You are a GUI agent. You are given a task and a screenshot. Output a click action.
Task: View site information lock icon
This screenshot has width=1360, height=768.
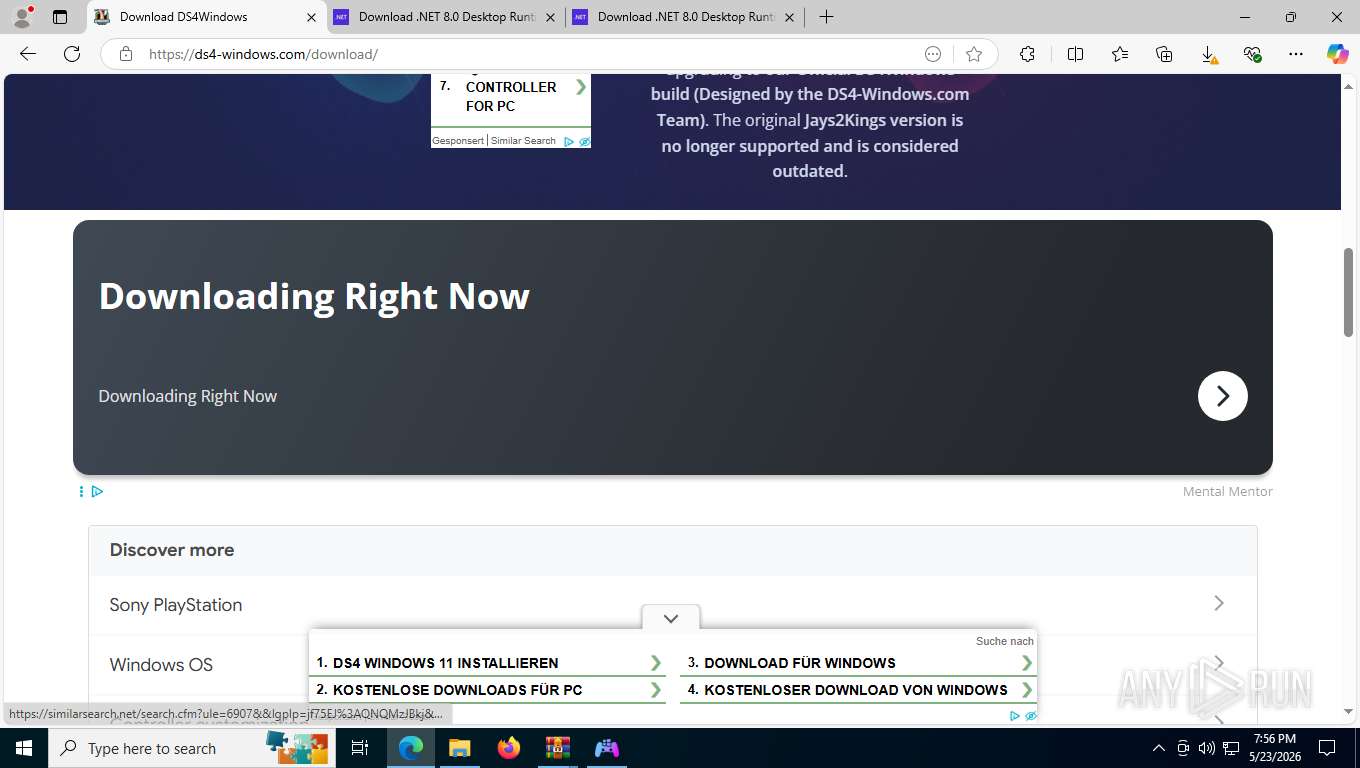point(126,54)
